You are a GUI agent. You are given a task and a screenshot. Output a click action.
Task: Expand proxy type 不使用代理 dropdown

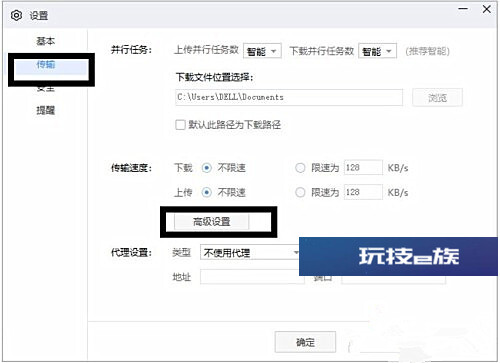click(x=250, y=253)
